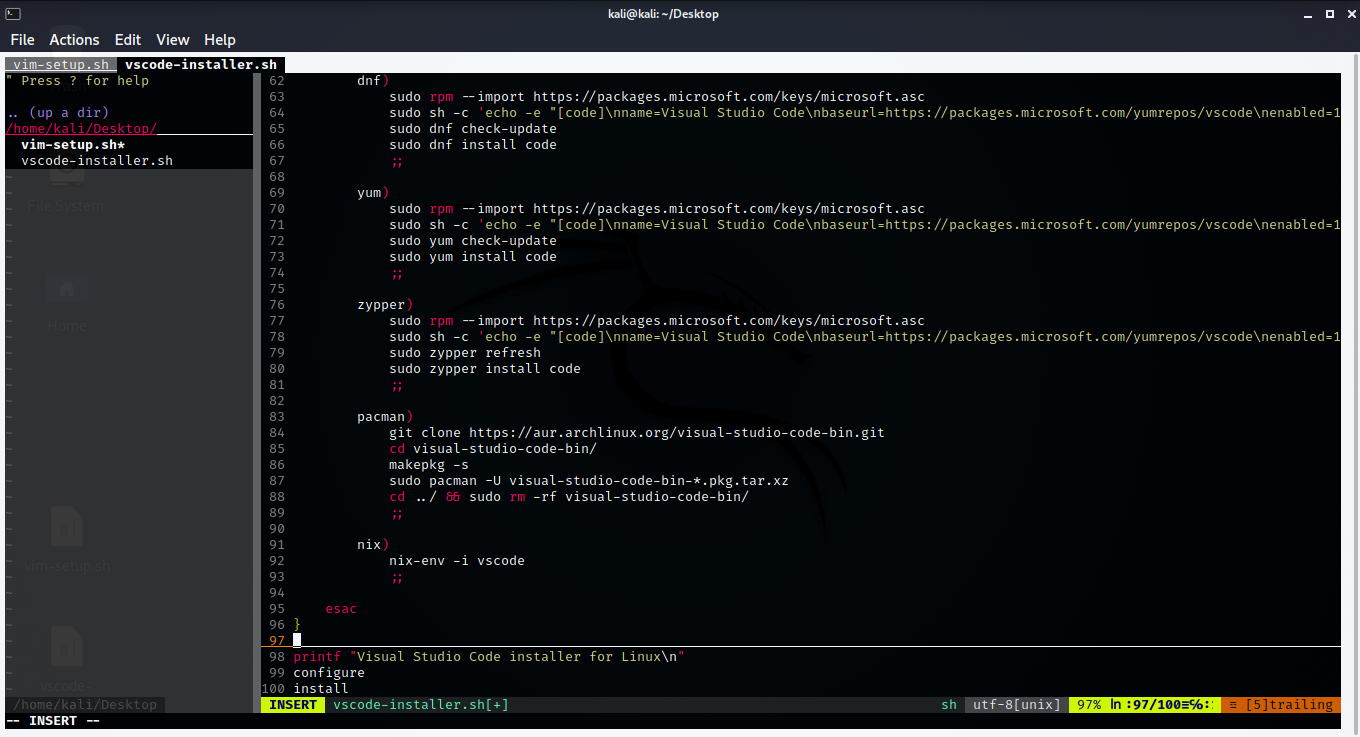Place cursor on the yum) case label

[373, 193]
